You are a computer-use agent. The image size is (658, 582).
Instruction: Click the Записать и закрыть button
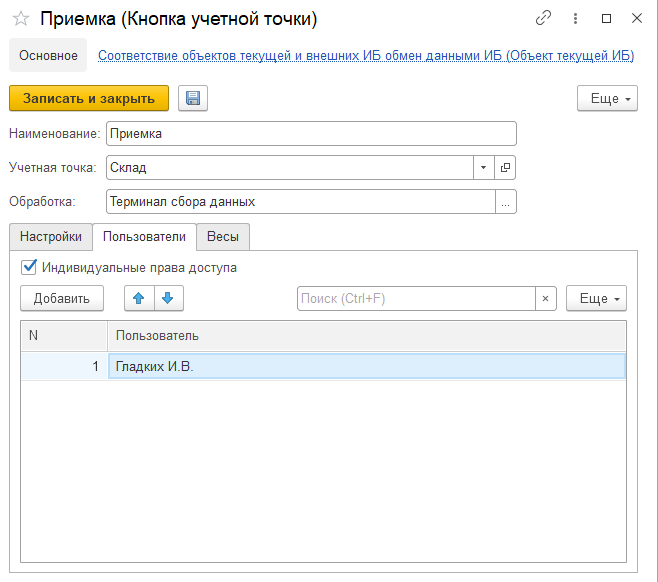click(89, 98)
